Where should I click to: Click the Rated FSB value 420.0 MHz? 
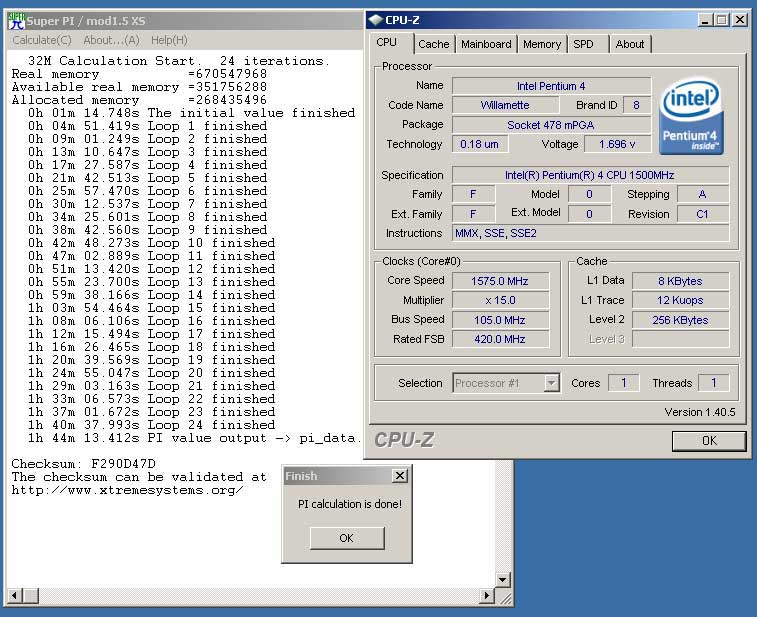(500, 339)
